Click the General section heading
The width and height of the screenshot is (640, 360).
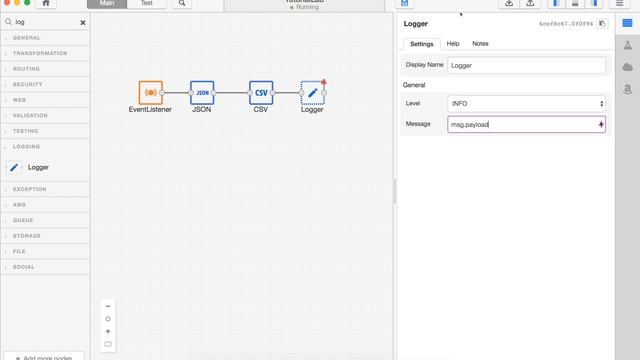pyautogui.click(x=414, y=85)
